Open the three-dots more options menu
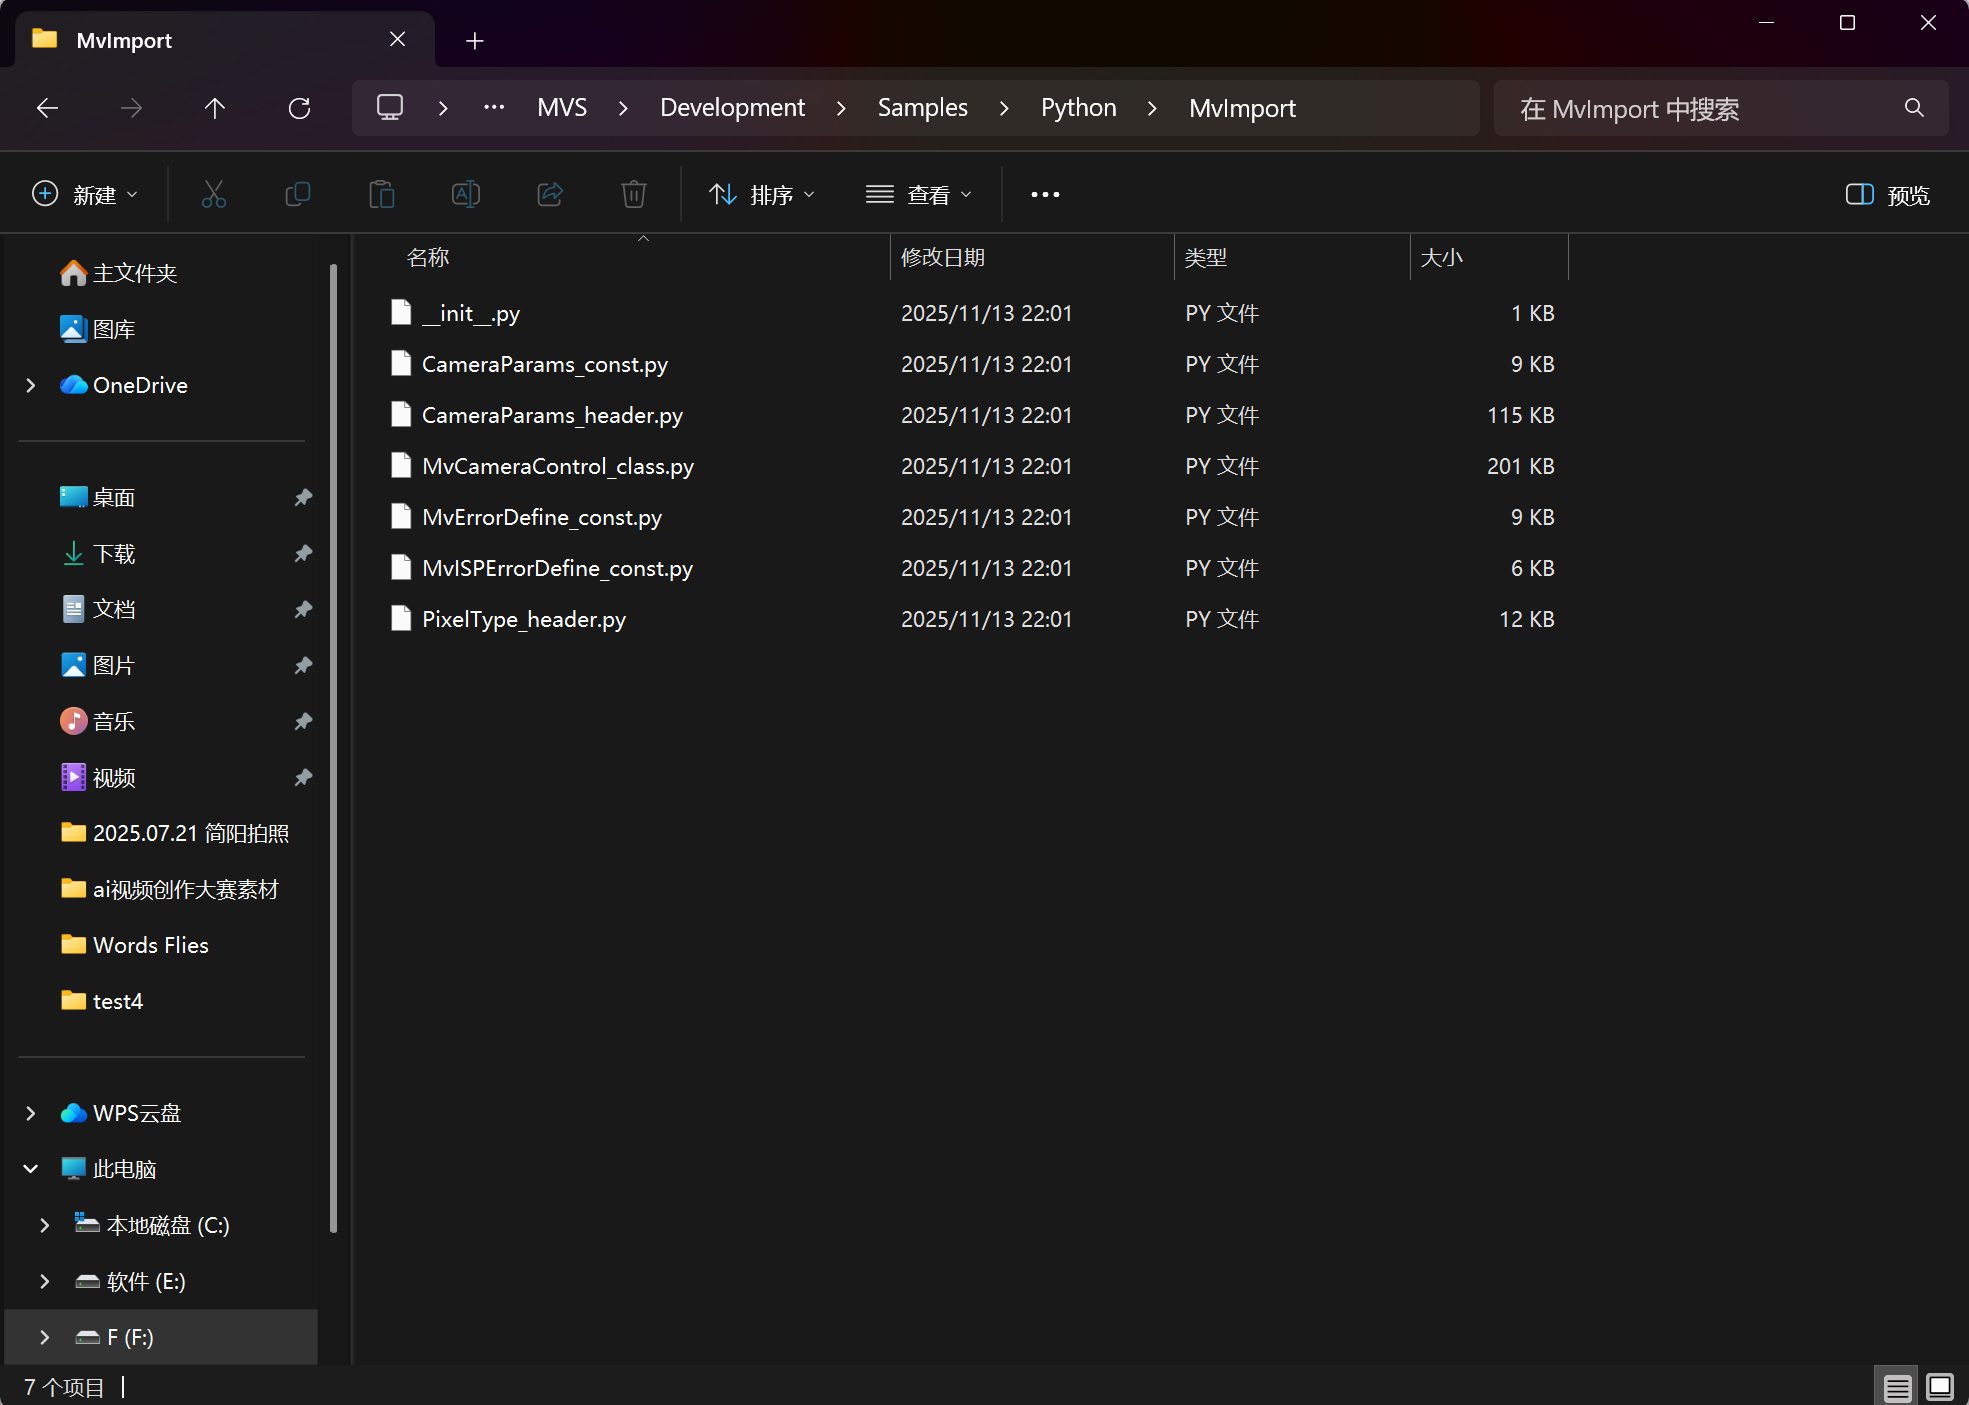The image size is (1969, 1405). click(1045, 194)
